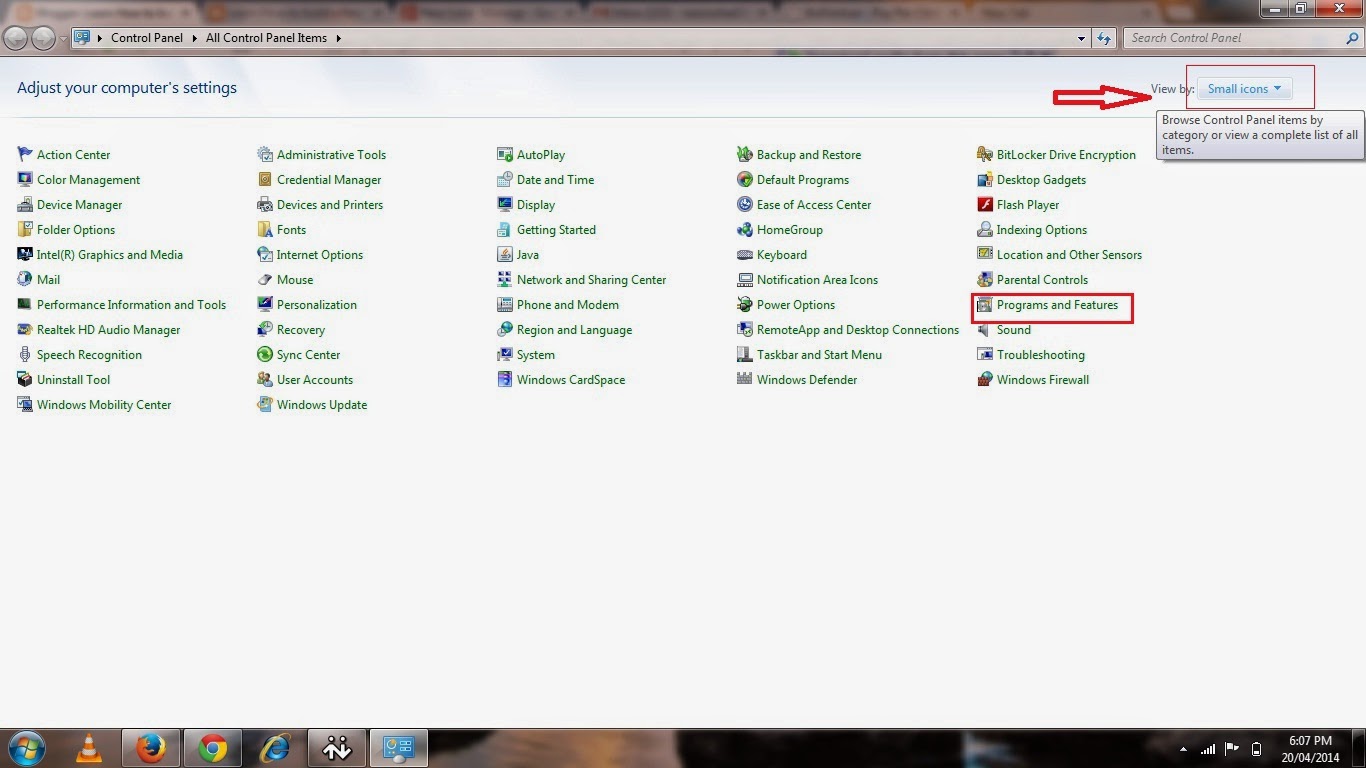The image size is (1366, 768).
Task: Click the Color Management icon
Action: coord(25,179)
